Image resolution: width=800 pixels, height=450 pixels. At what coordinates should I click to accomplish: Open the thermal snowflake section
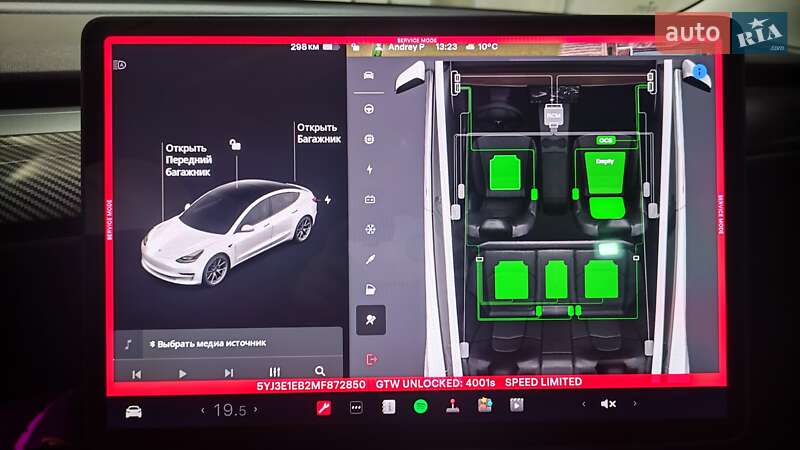pos(370,229)
